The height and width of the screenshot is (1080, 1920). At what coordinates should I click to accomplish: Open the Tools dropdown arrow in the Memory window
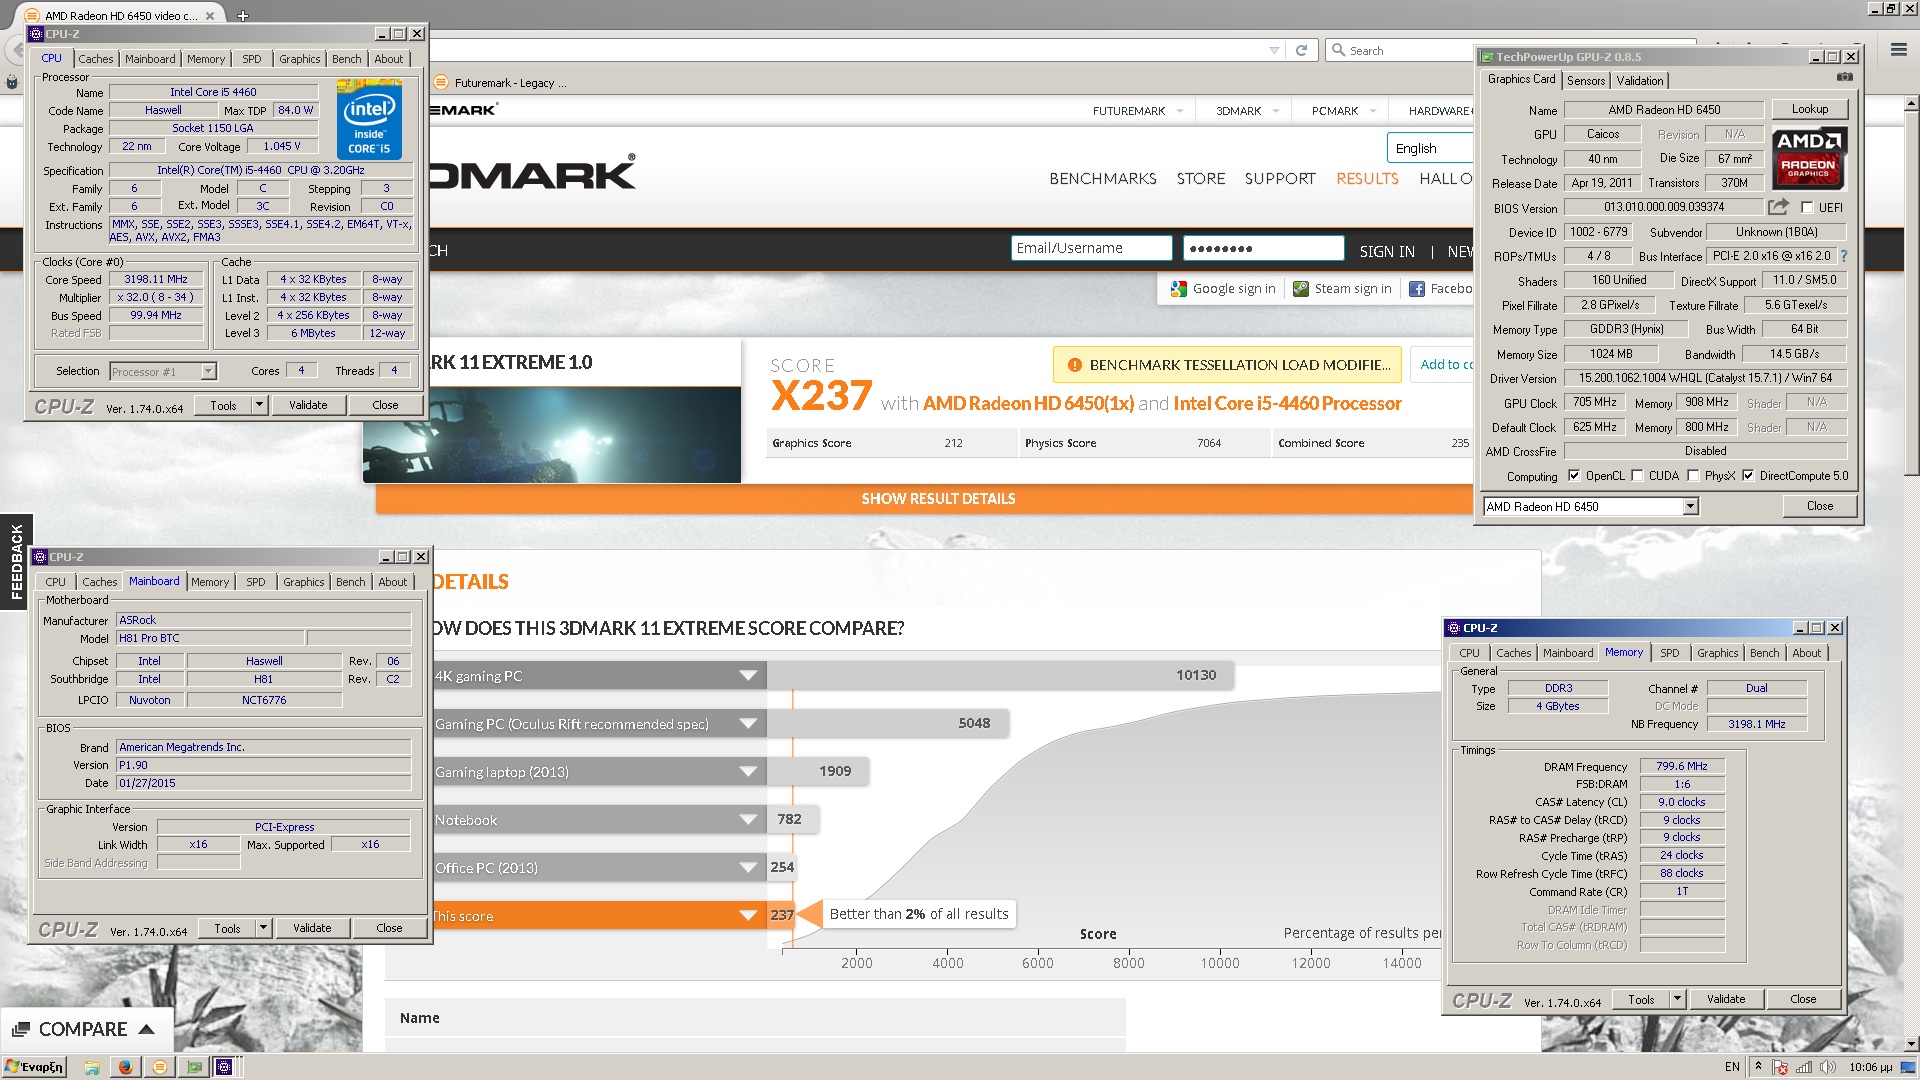pos(1677,999)
